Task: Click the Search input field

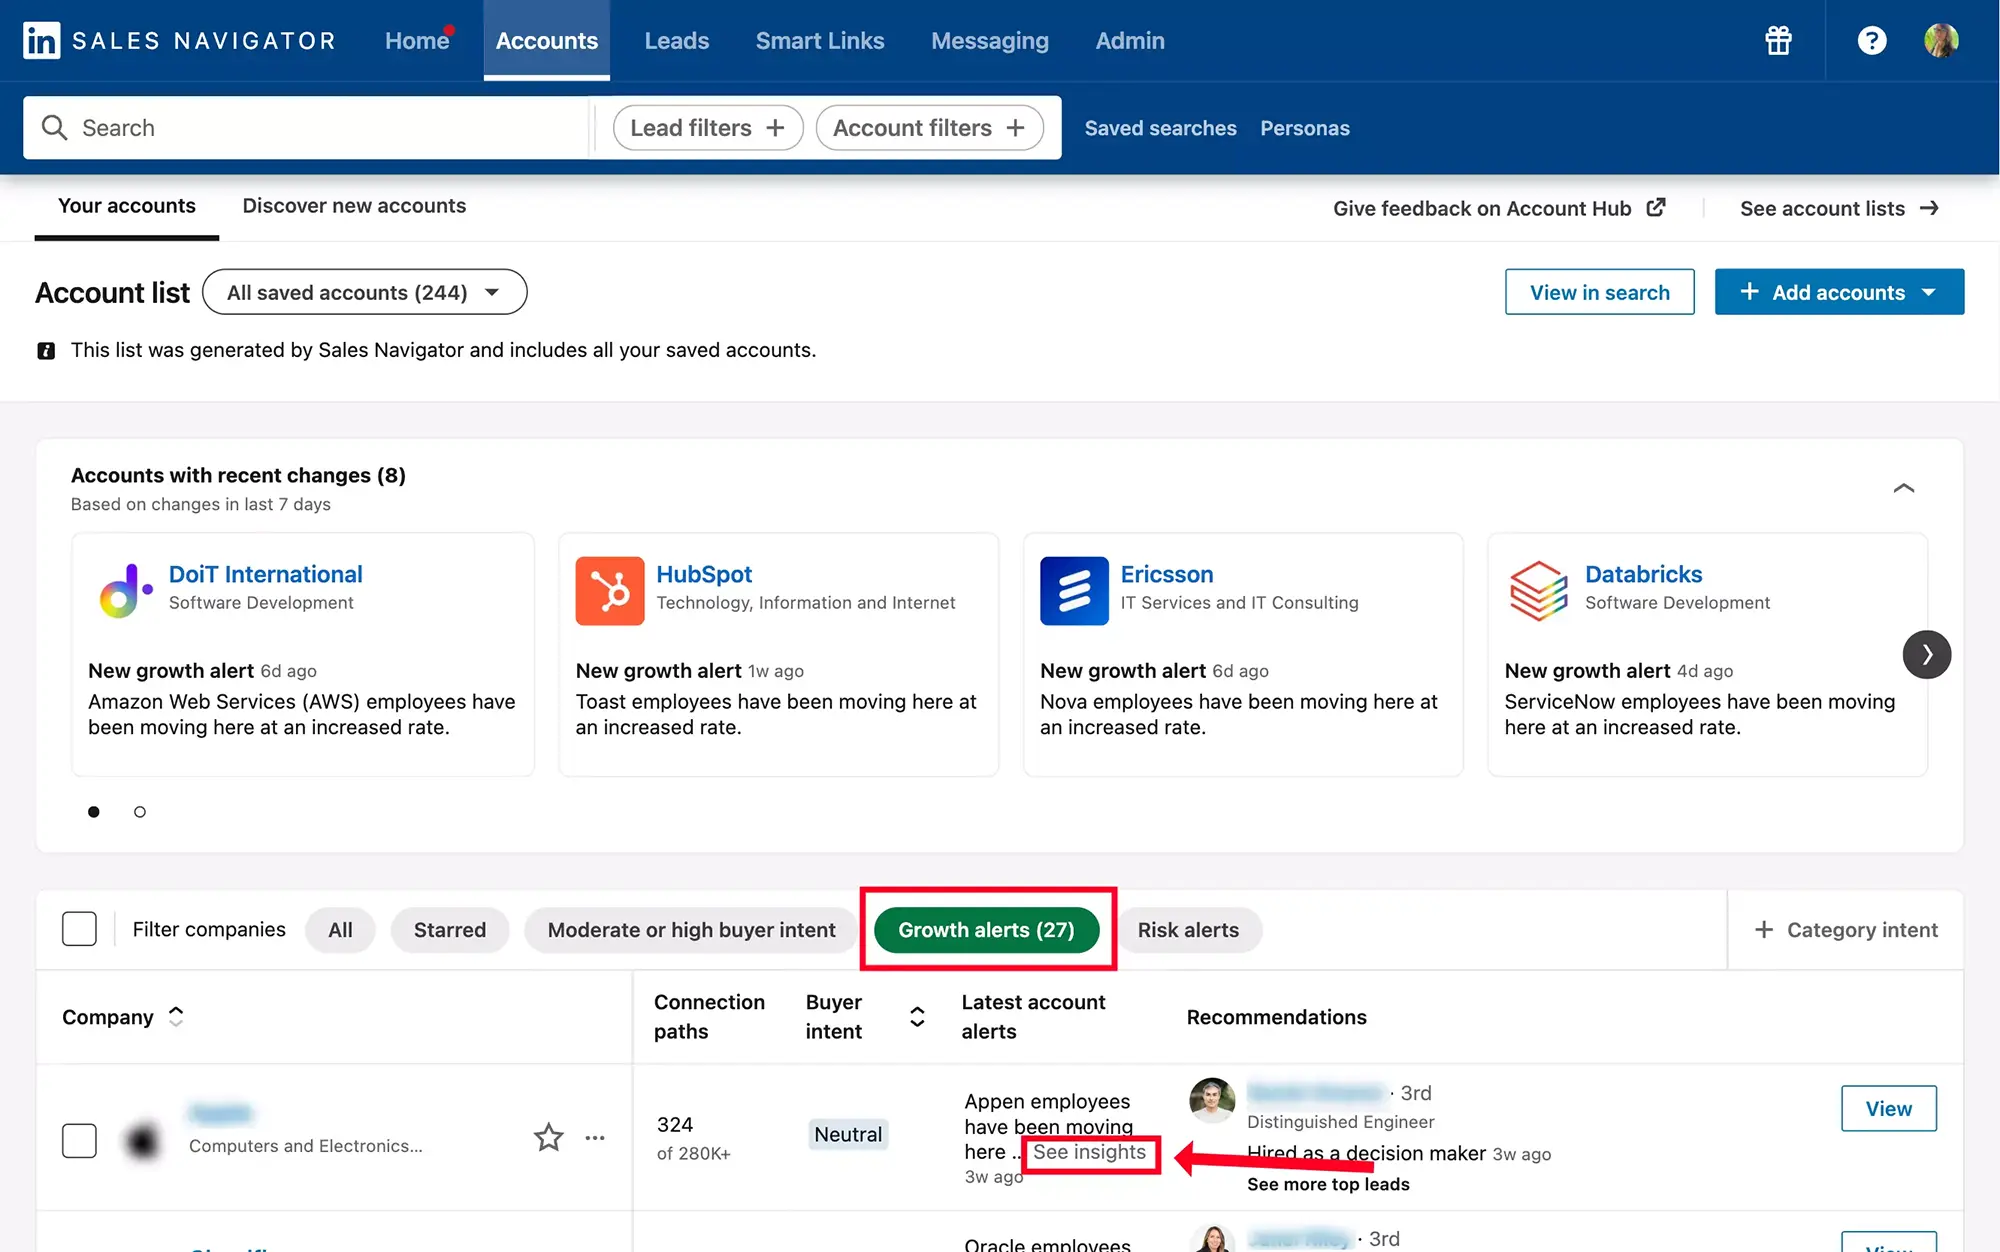Action: click(x=311, y=127)
